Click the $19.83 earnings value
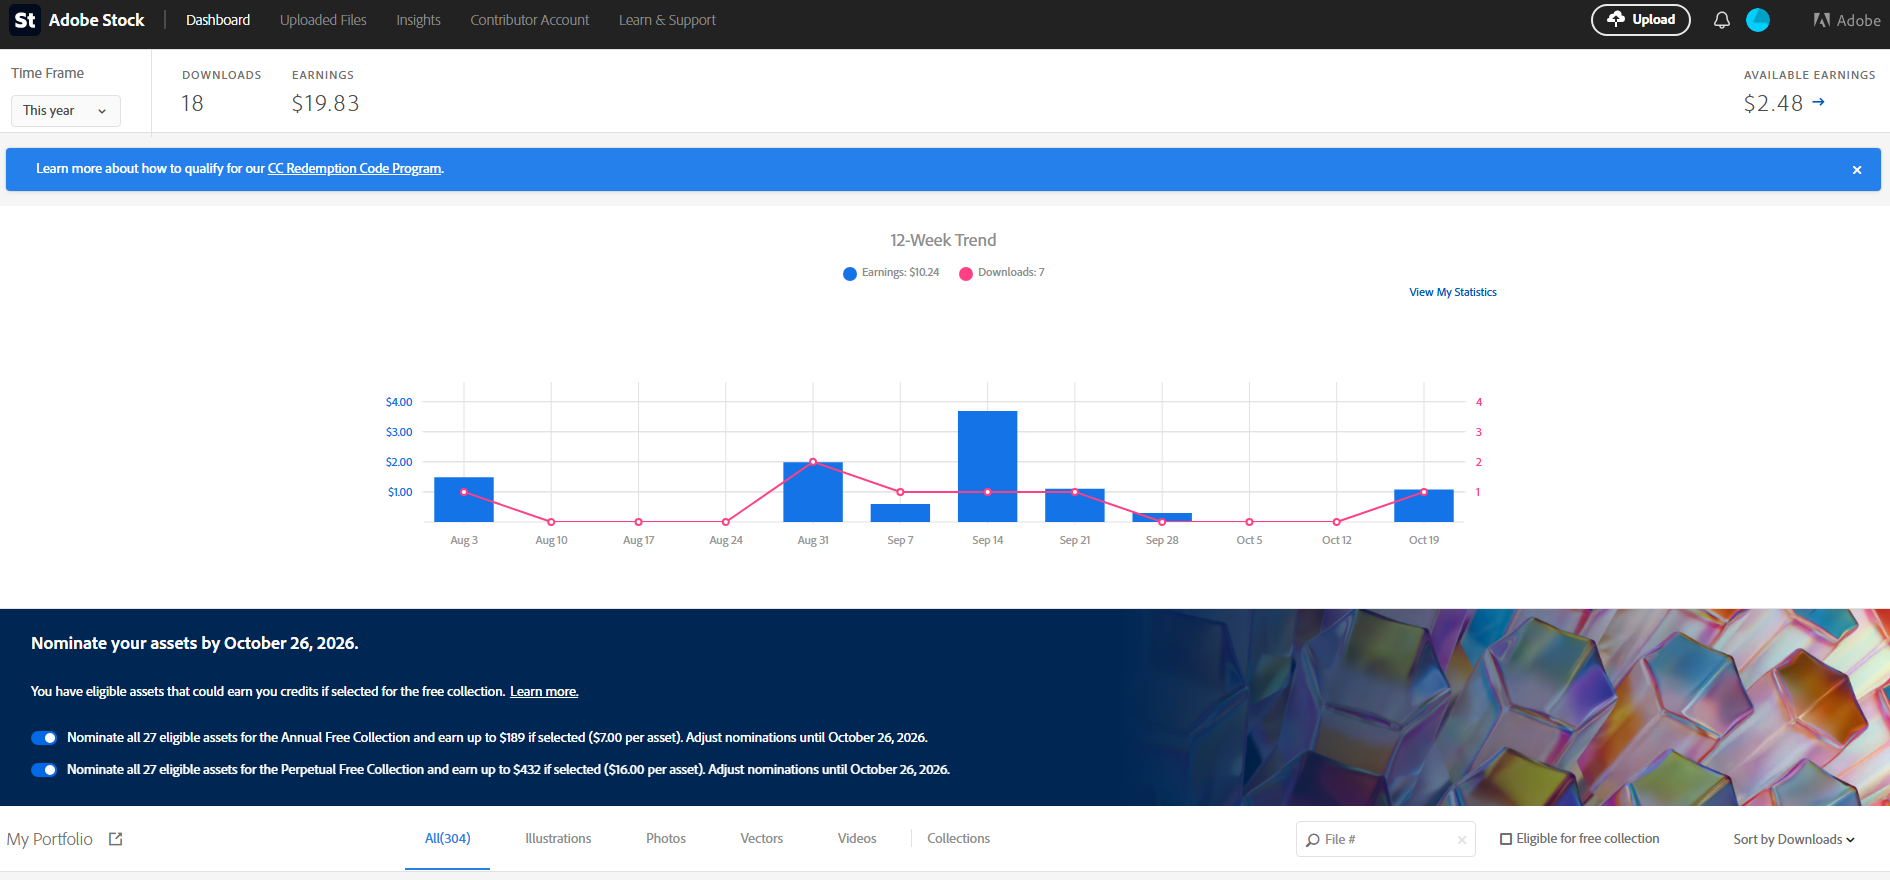1890x880 pixels. pos(325,104)
